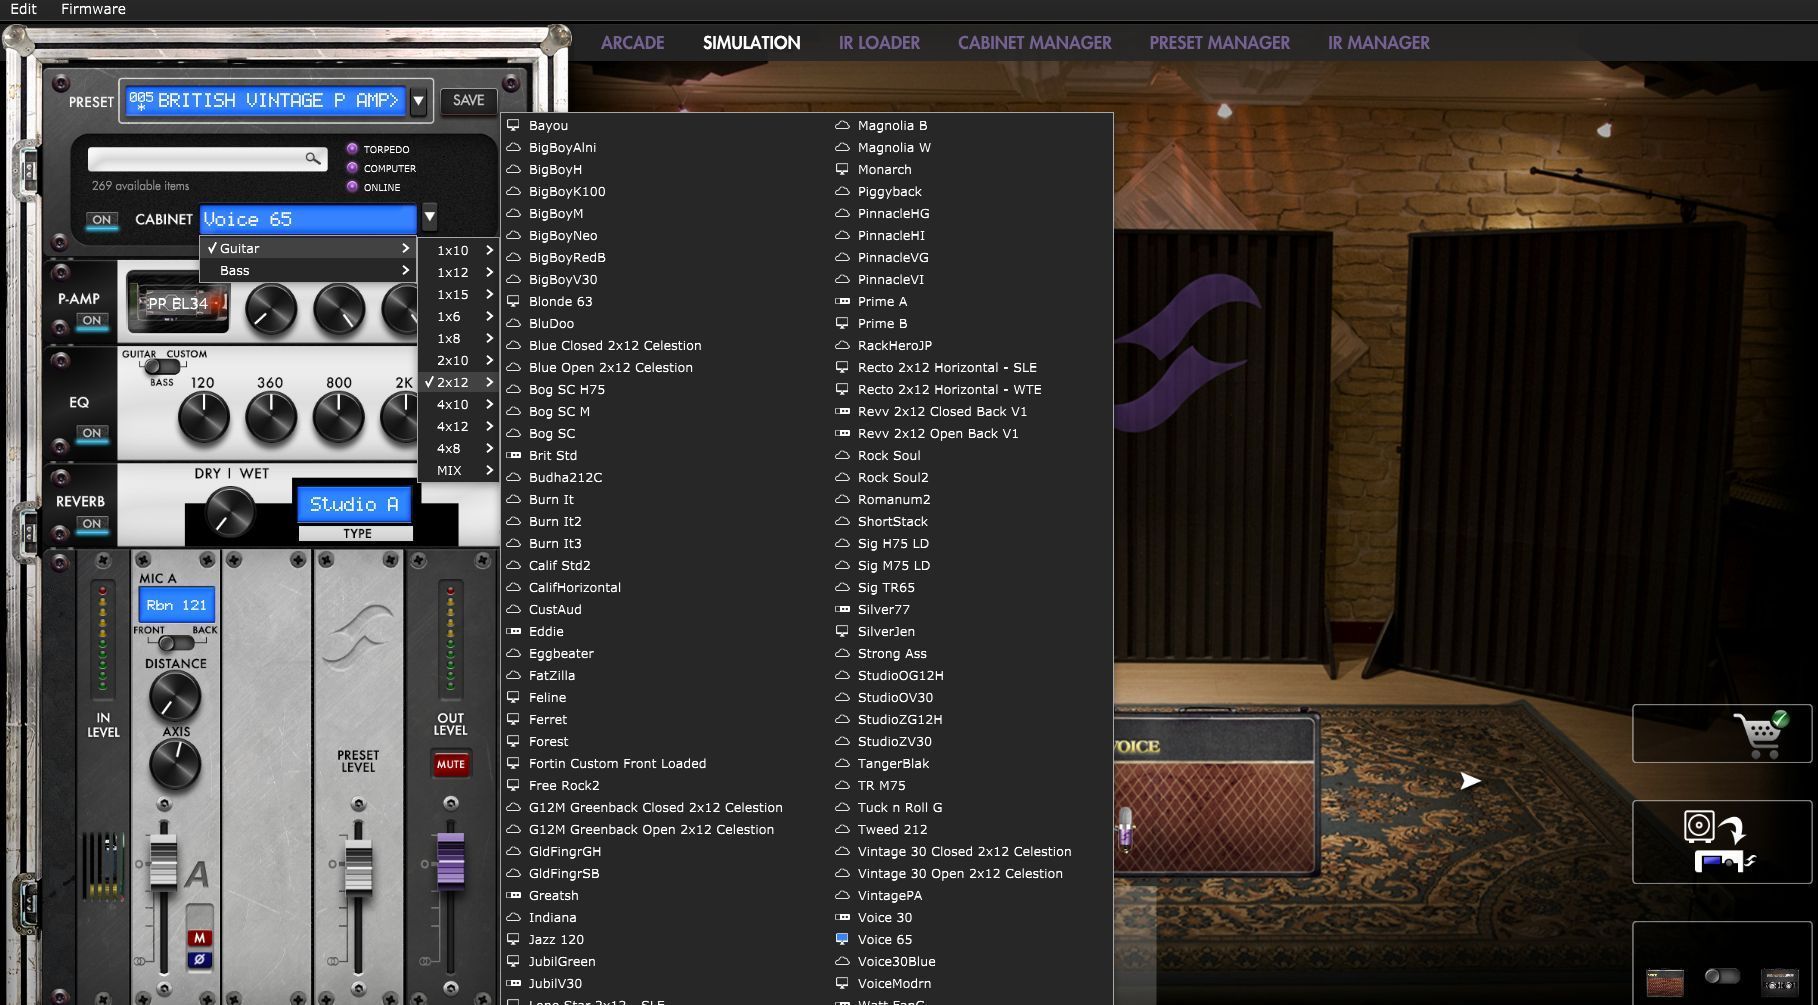Toggle the Mic A Front/Back switch
1818x1005 pixels.
176,643
